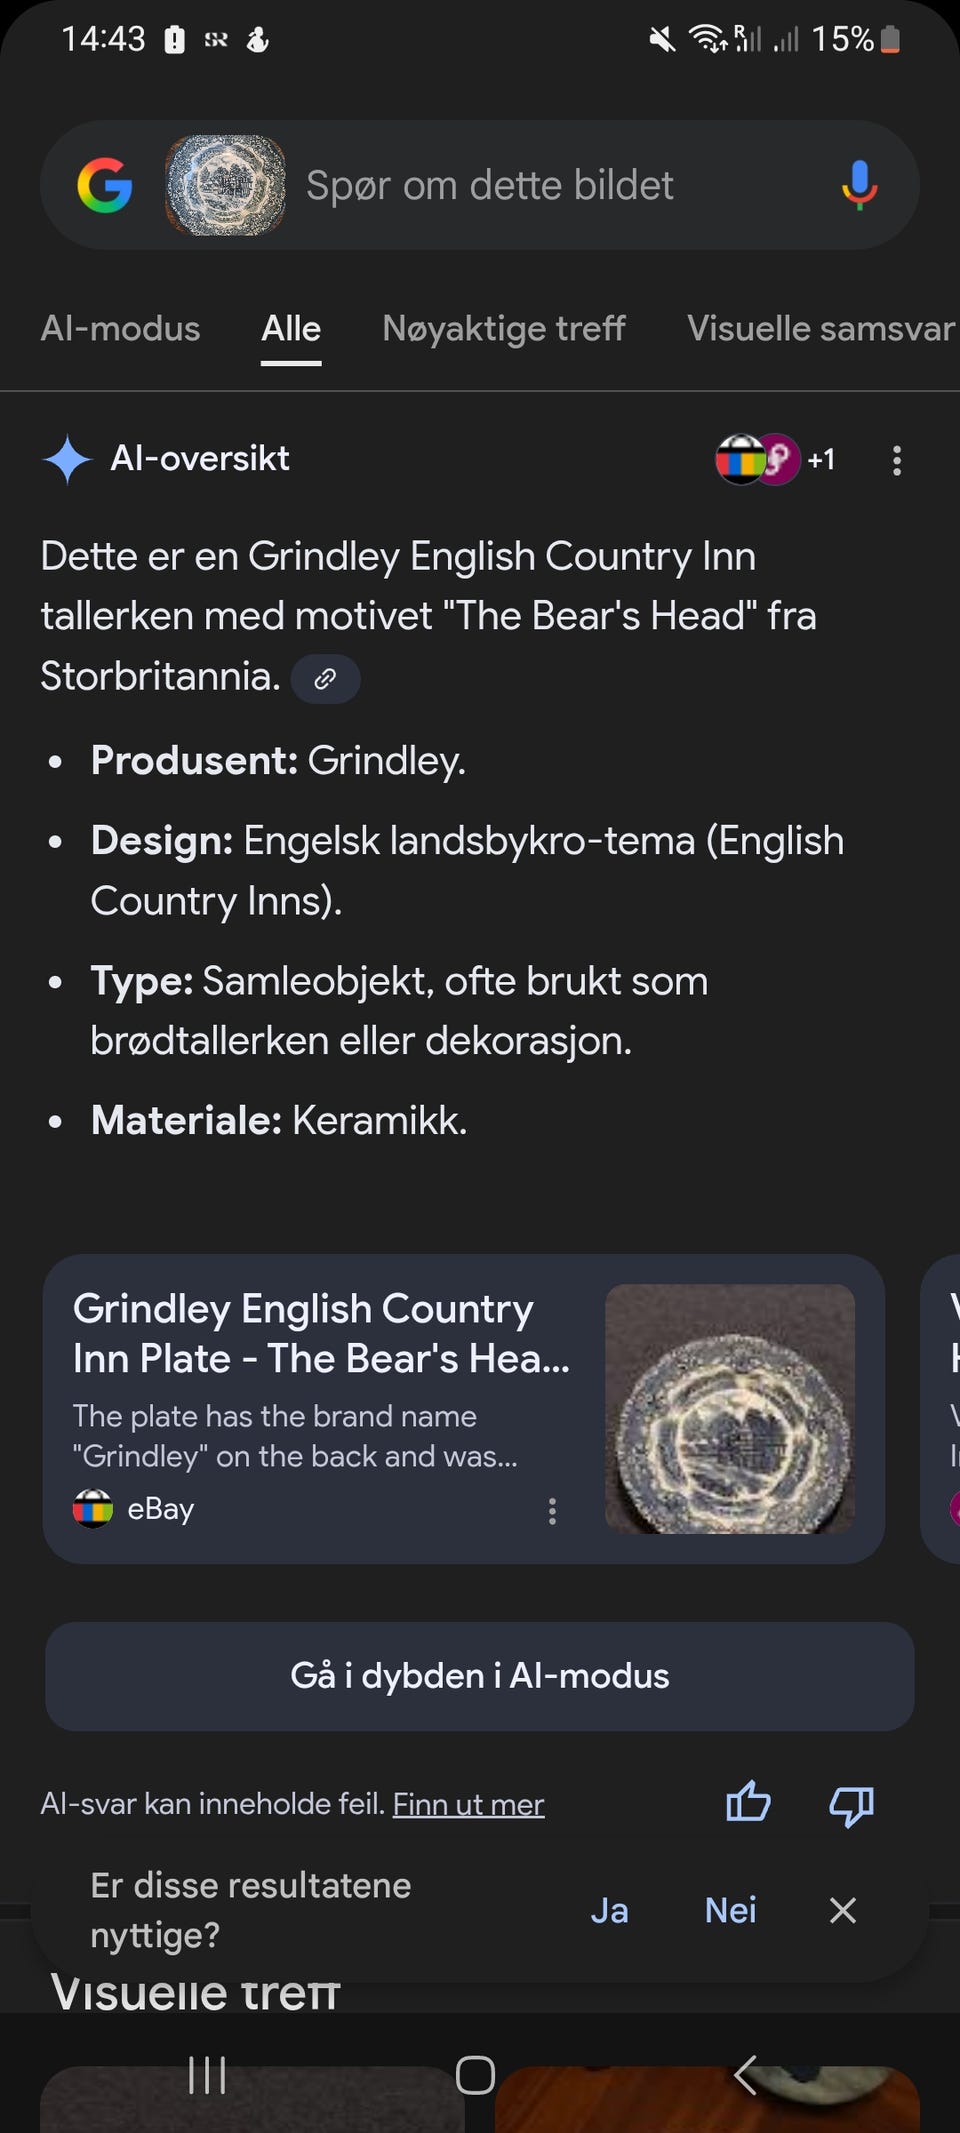Viewport: 960px width, 2133px height.
Task: Switch to Visuelle samsvar tab
Action: click(820, 329)
